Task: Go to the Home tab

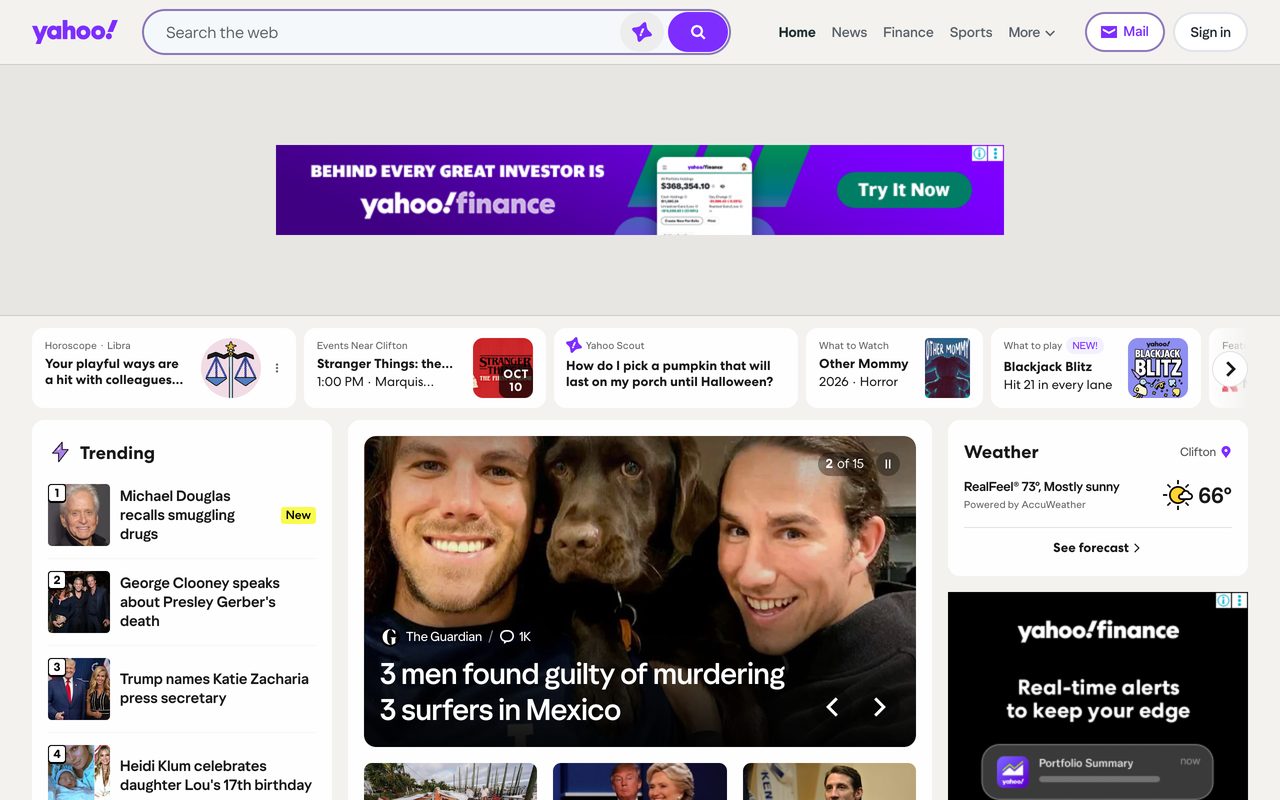Action: pyautogui.click(x=797, y=32)
